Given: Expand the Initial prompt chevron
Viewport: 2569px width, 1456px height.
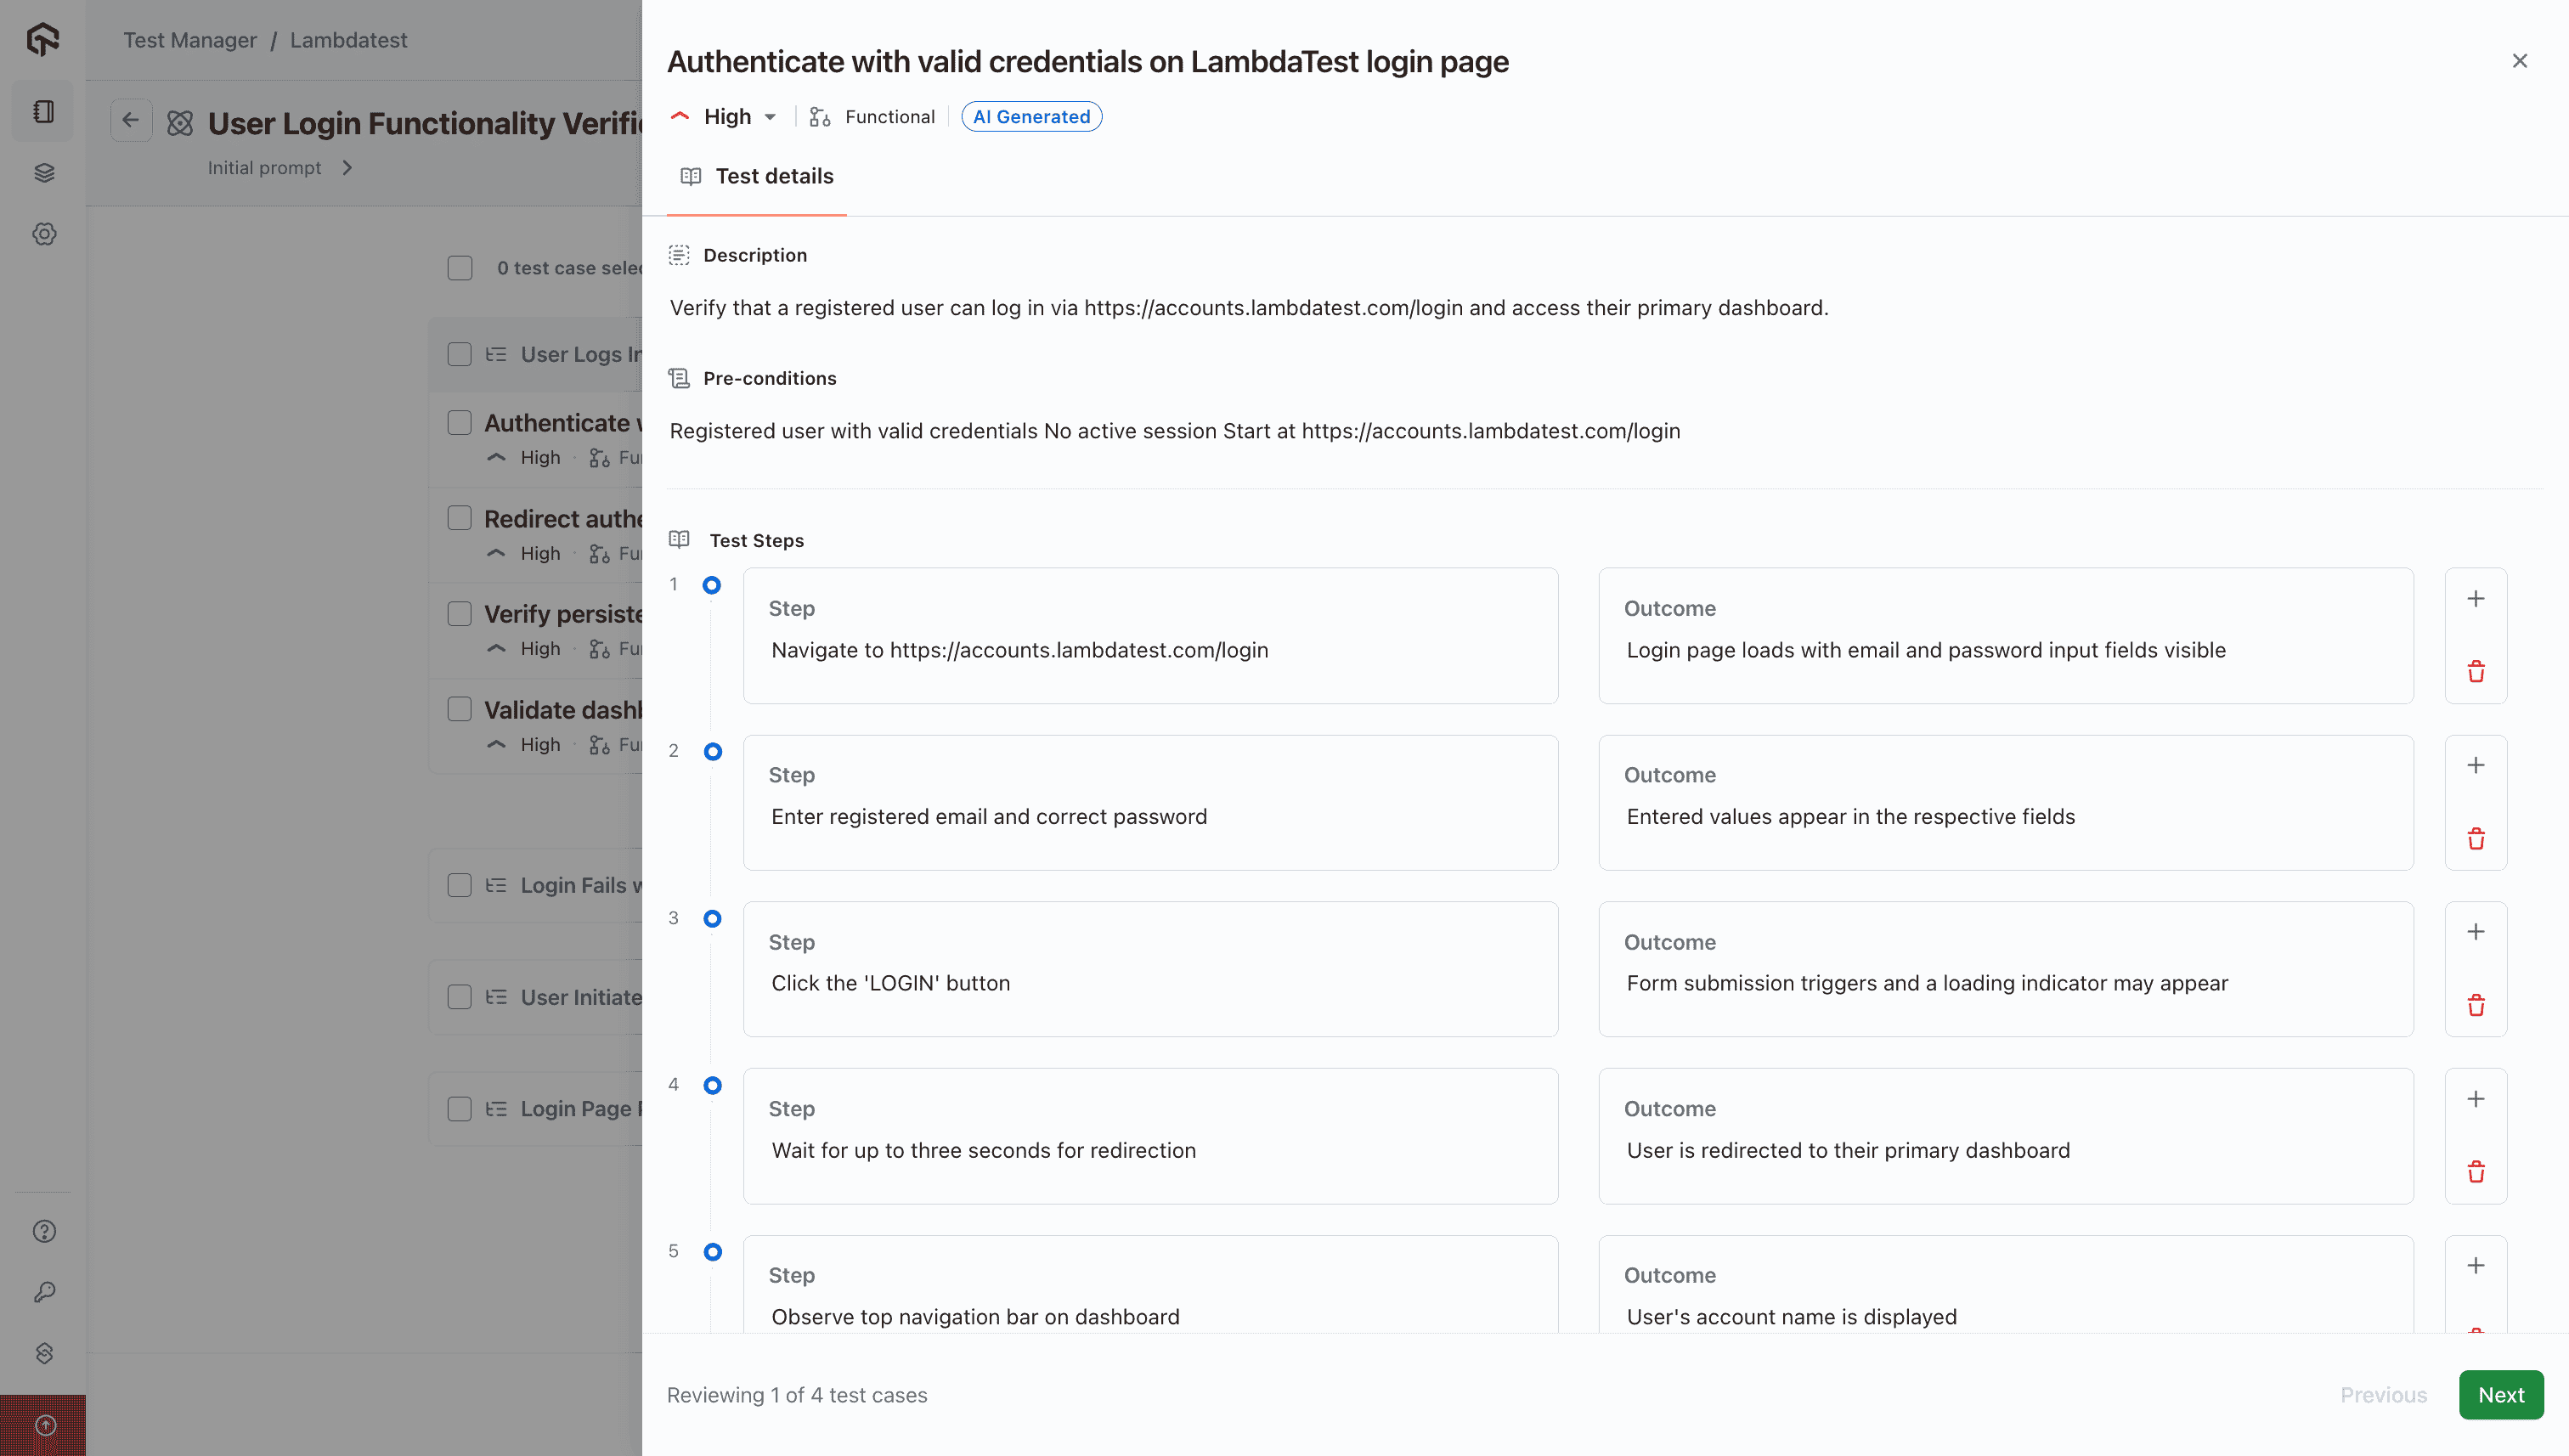Looking at the screenshot, I should (347, 168).
